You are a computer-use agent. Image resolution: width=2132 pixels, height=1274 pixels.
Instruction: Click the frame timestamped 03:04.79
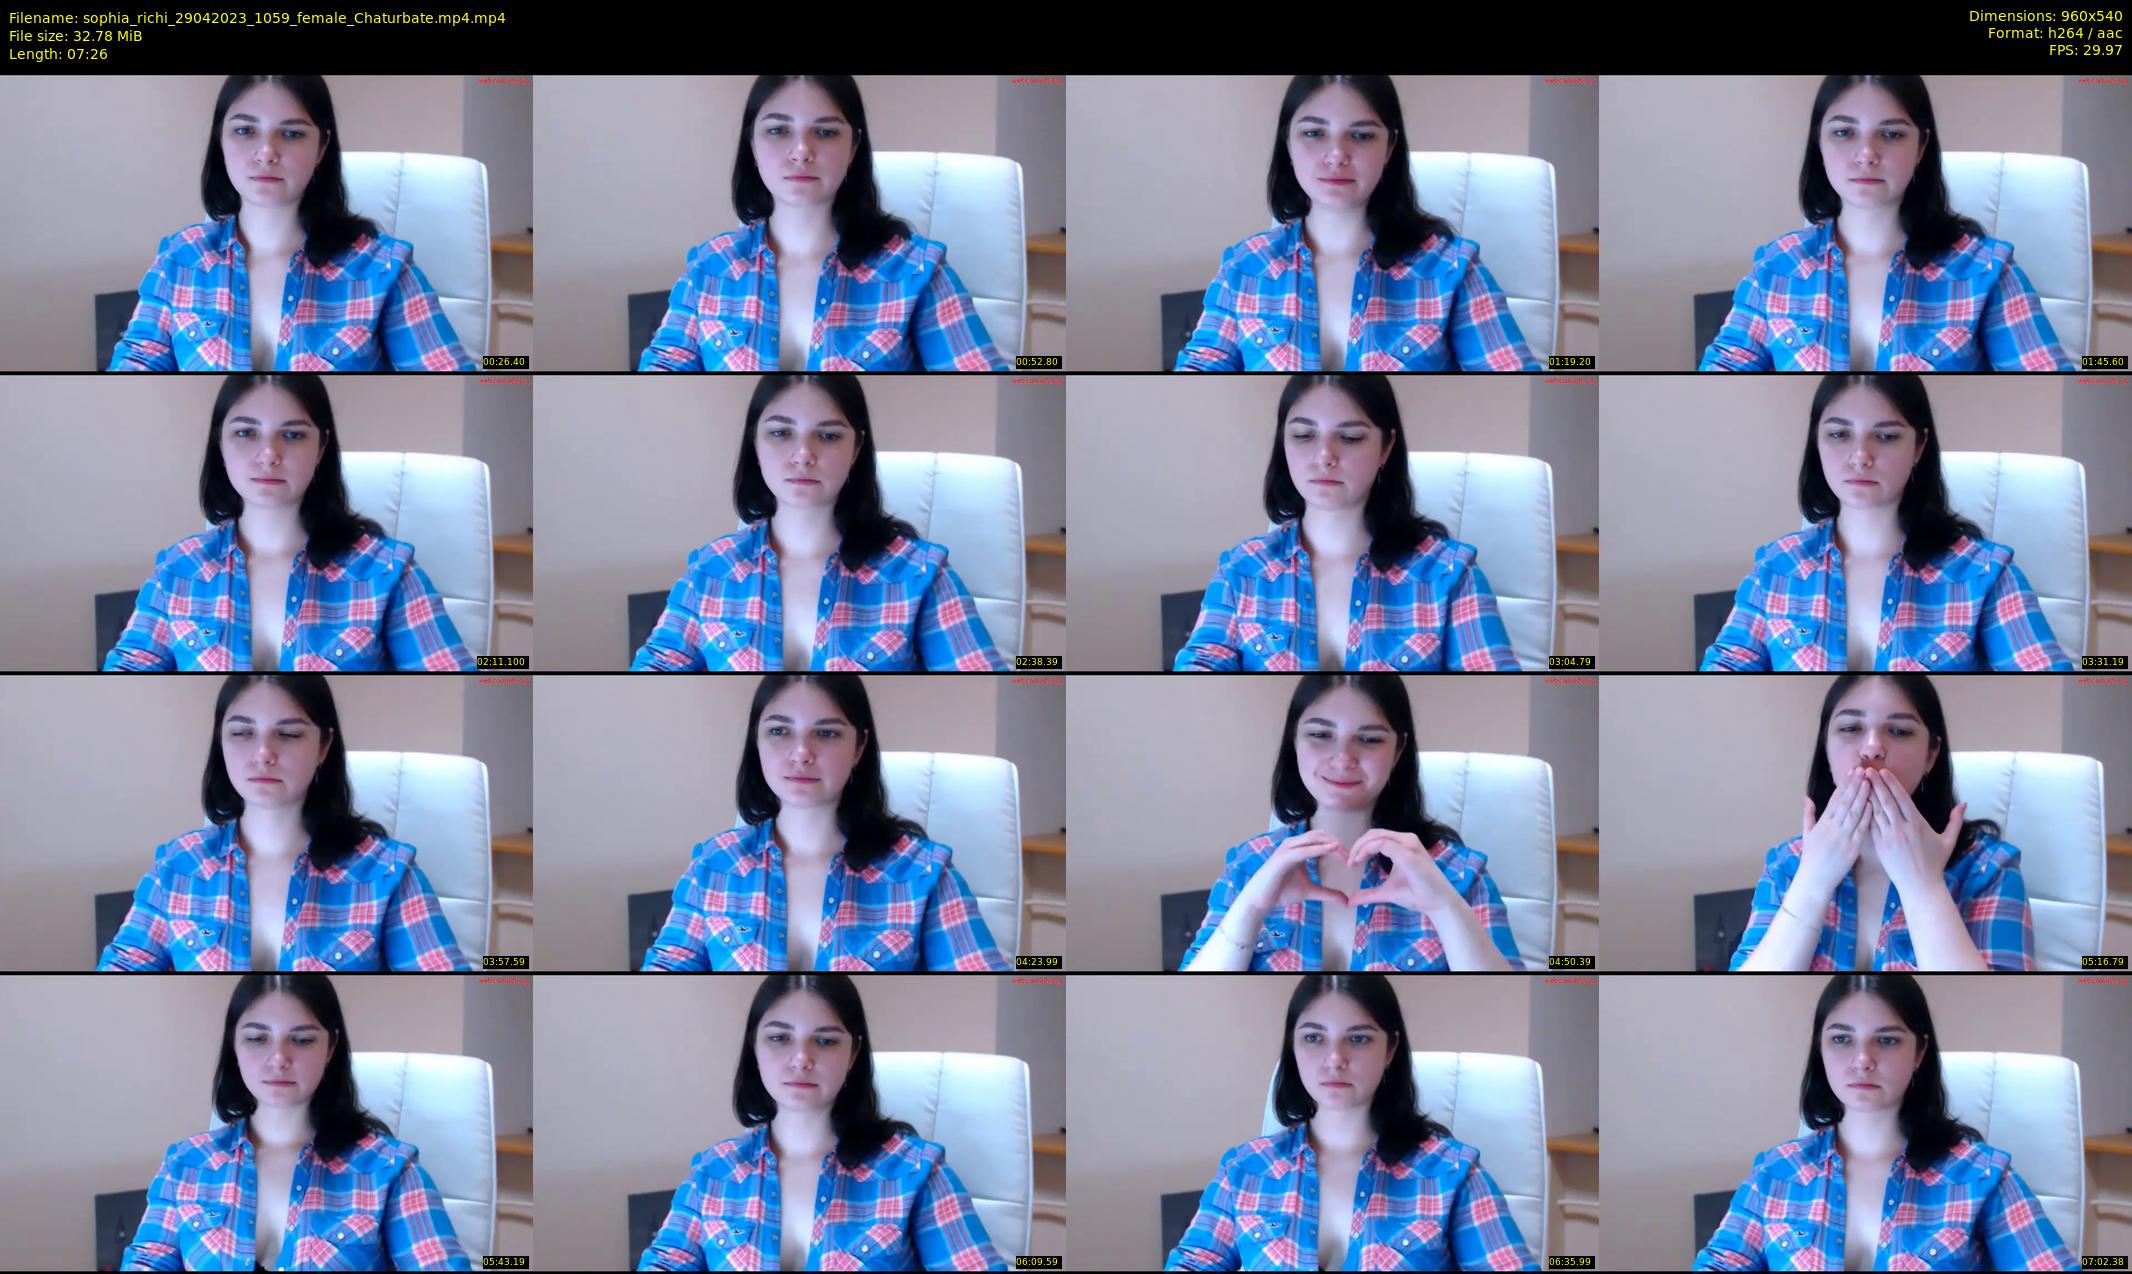tap(1332, 523)
